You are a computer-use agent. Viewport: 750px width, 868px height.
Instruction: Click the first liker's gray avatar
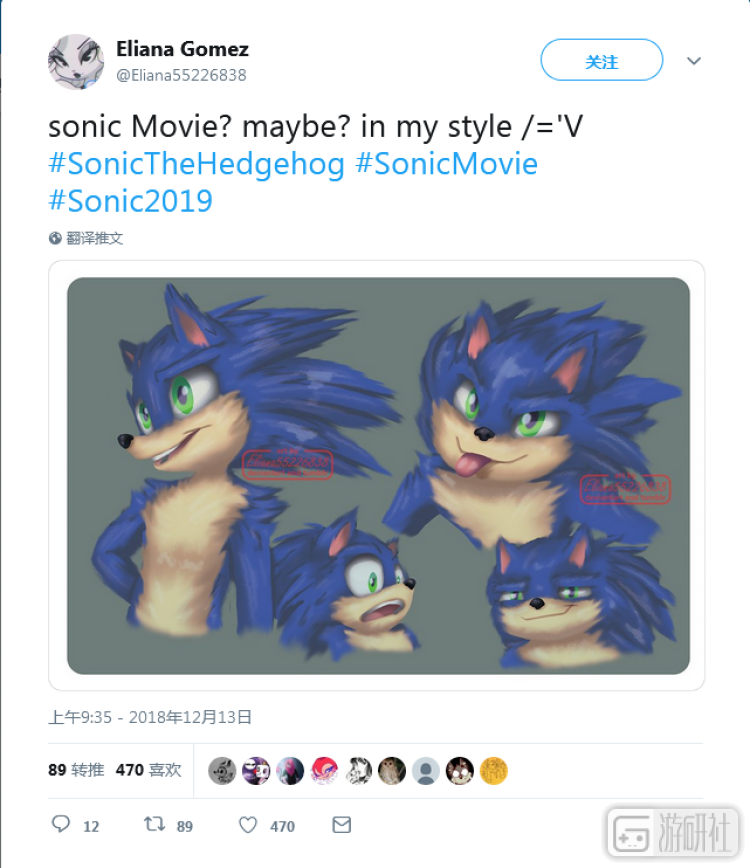click(222, 771)
